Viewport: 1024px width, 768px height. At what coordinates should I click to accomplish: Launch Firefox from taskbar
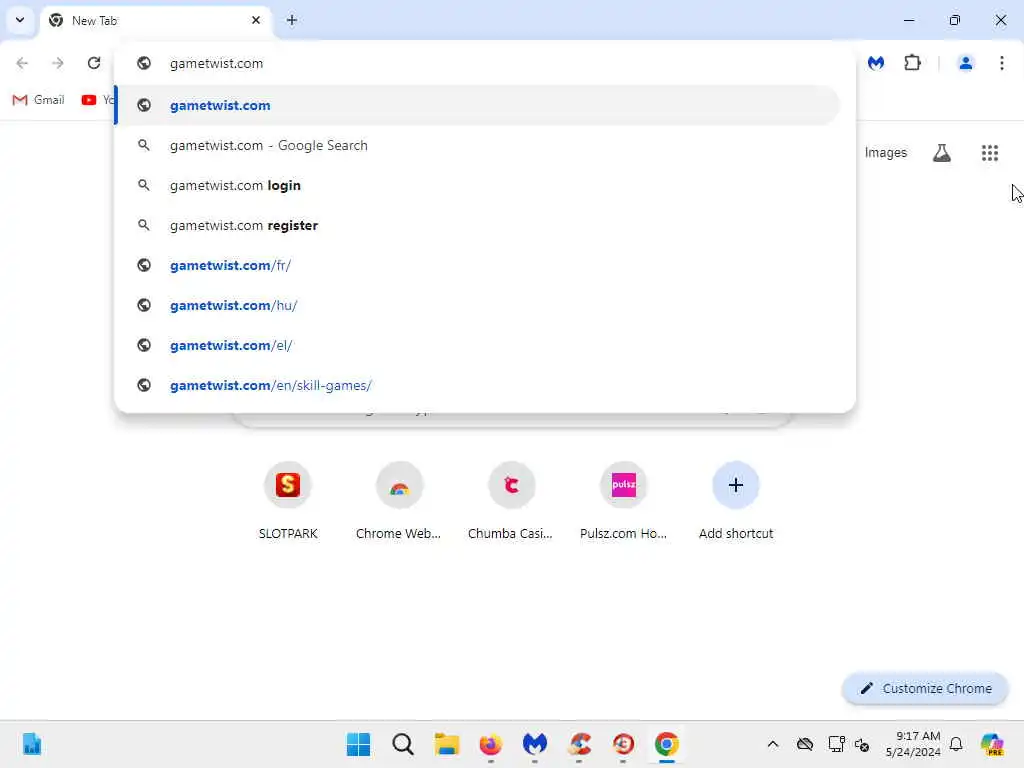coord(490,744)
